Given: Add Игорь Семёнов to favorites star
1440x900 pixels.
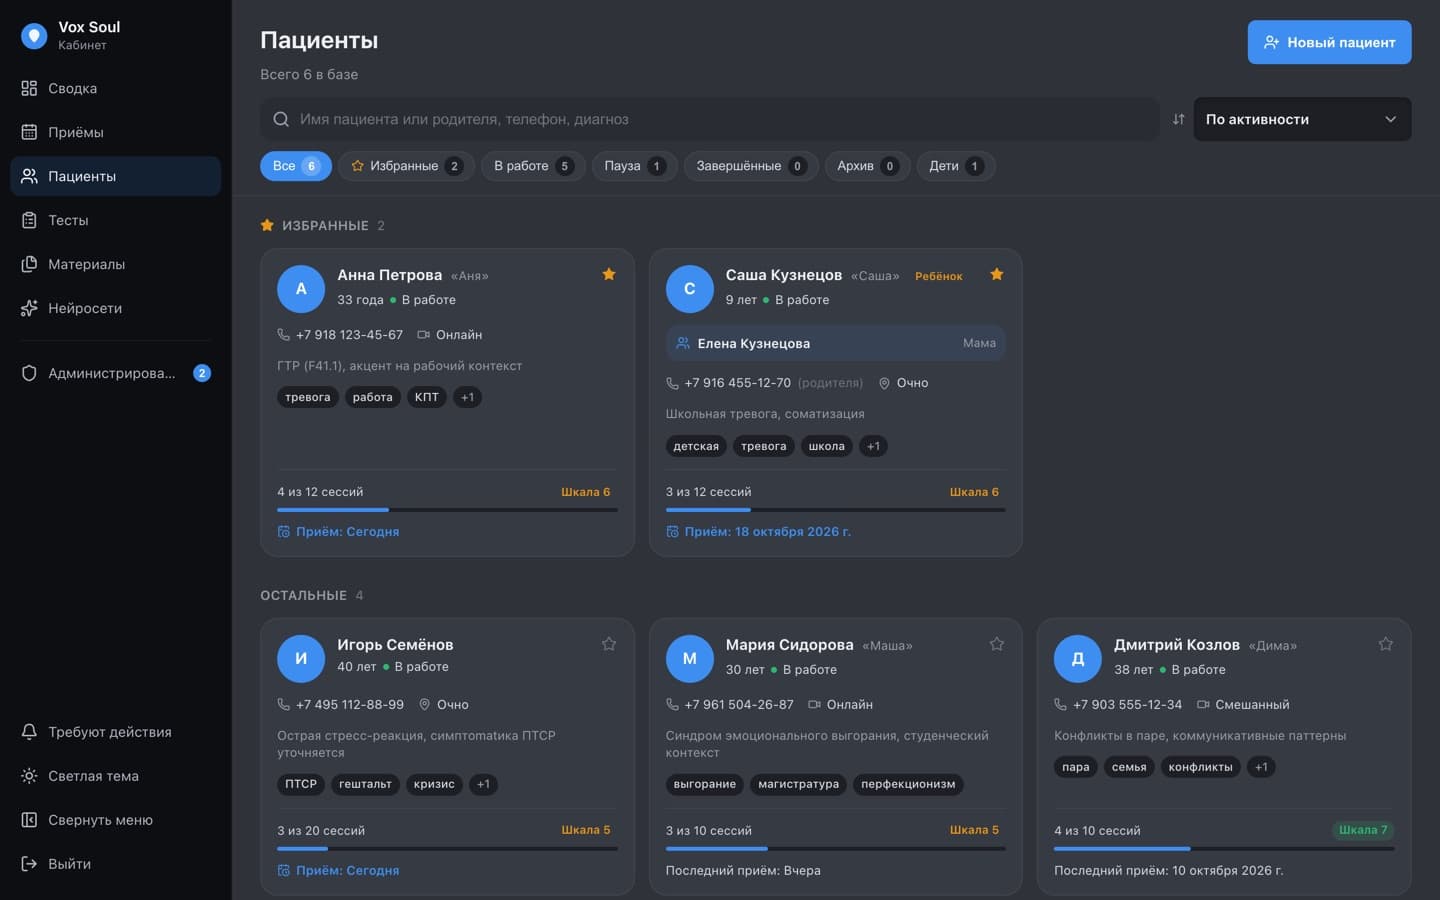Looking at the screenshot, I should [609, 644].
